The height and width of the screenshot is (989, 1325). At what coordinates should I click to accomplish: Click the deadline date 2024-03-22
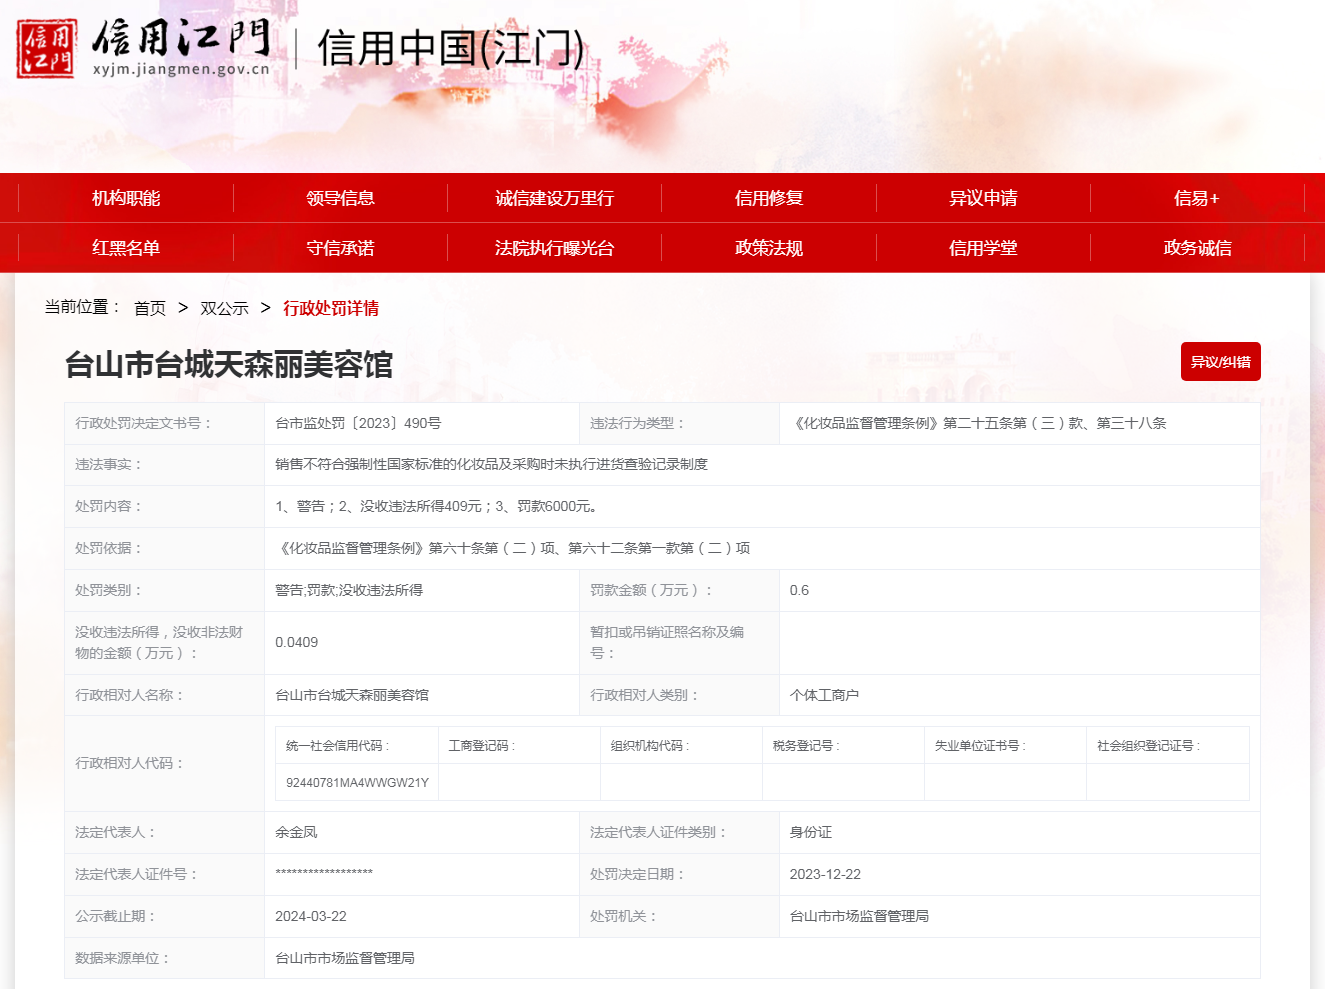311,916
